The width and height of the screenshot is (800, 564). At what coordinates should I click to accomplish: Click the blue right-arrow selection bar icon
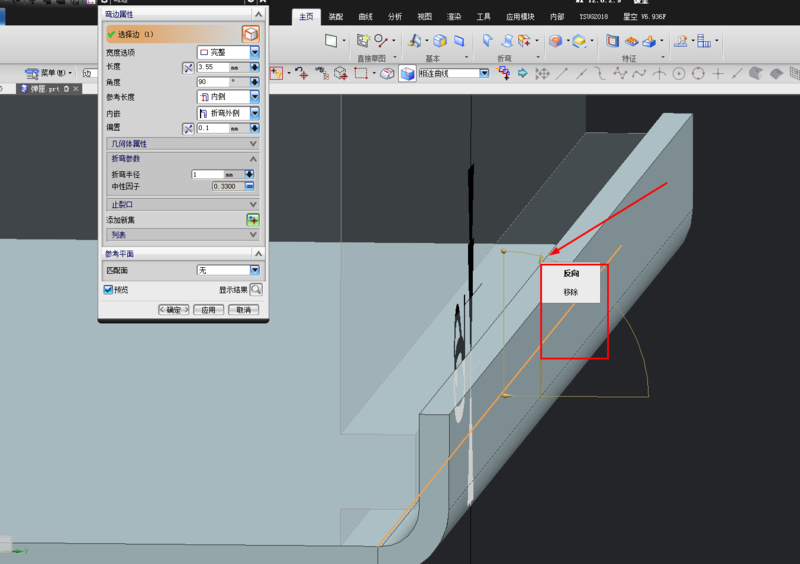tap(522, 73)
